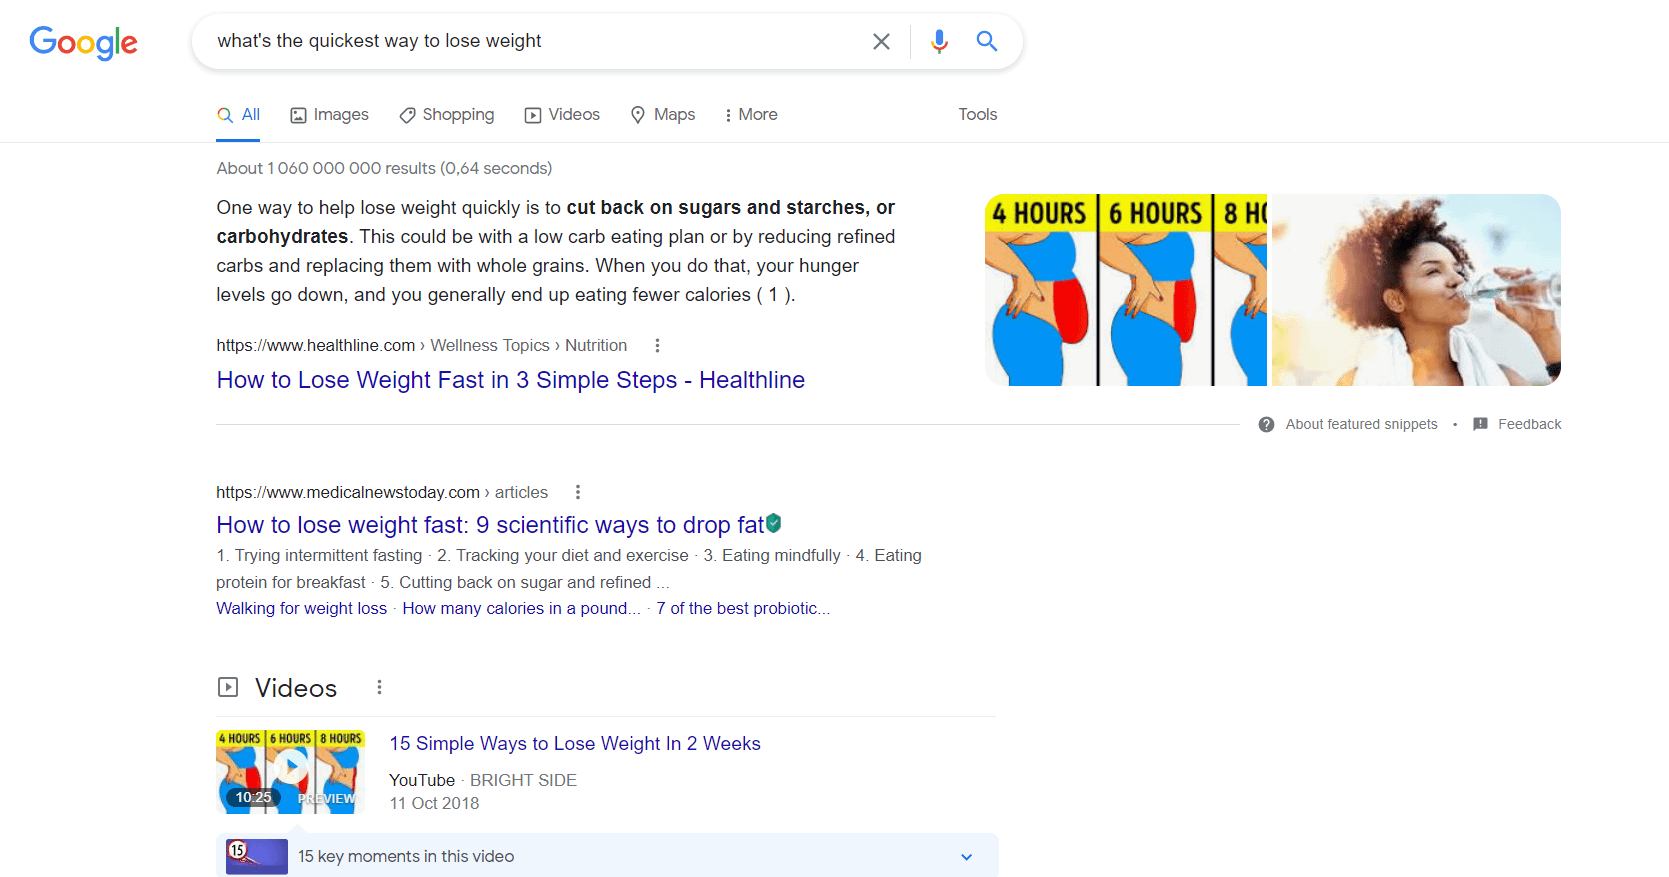Open 7 of the best probiotic sitelink
The height and width of the screenshot is (877, 1669).
pos(743,608)
